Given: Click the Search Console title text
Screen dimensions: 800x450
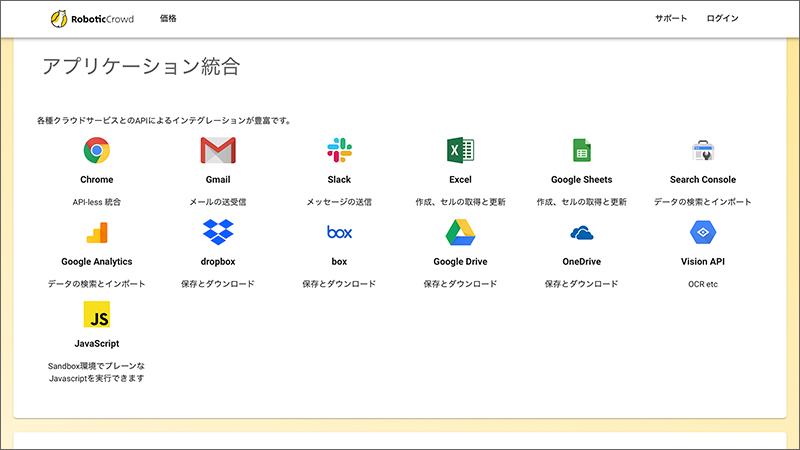Looking at the screenshot, I should click(703, 180).
